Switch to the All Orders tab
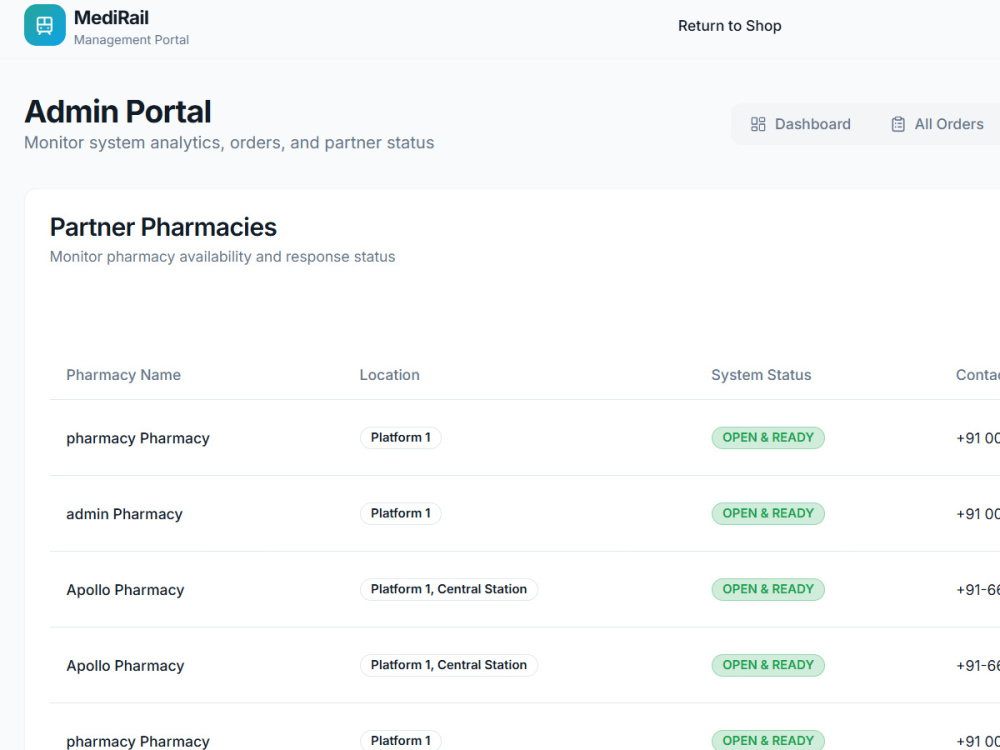Viewport: 1000px width, 750px height. click(x=937, y=124)
